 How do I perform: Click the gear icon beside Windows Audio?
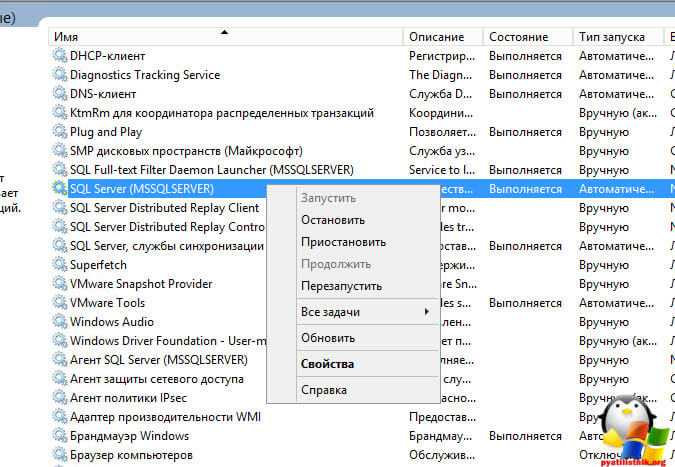coord(59,322)
